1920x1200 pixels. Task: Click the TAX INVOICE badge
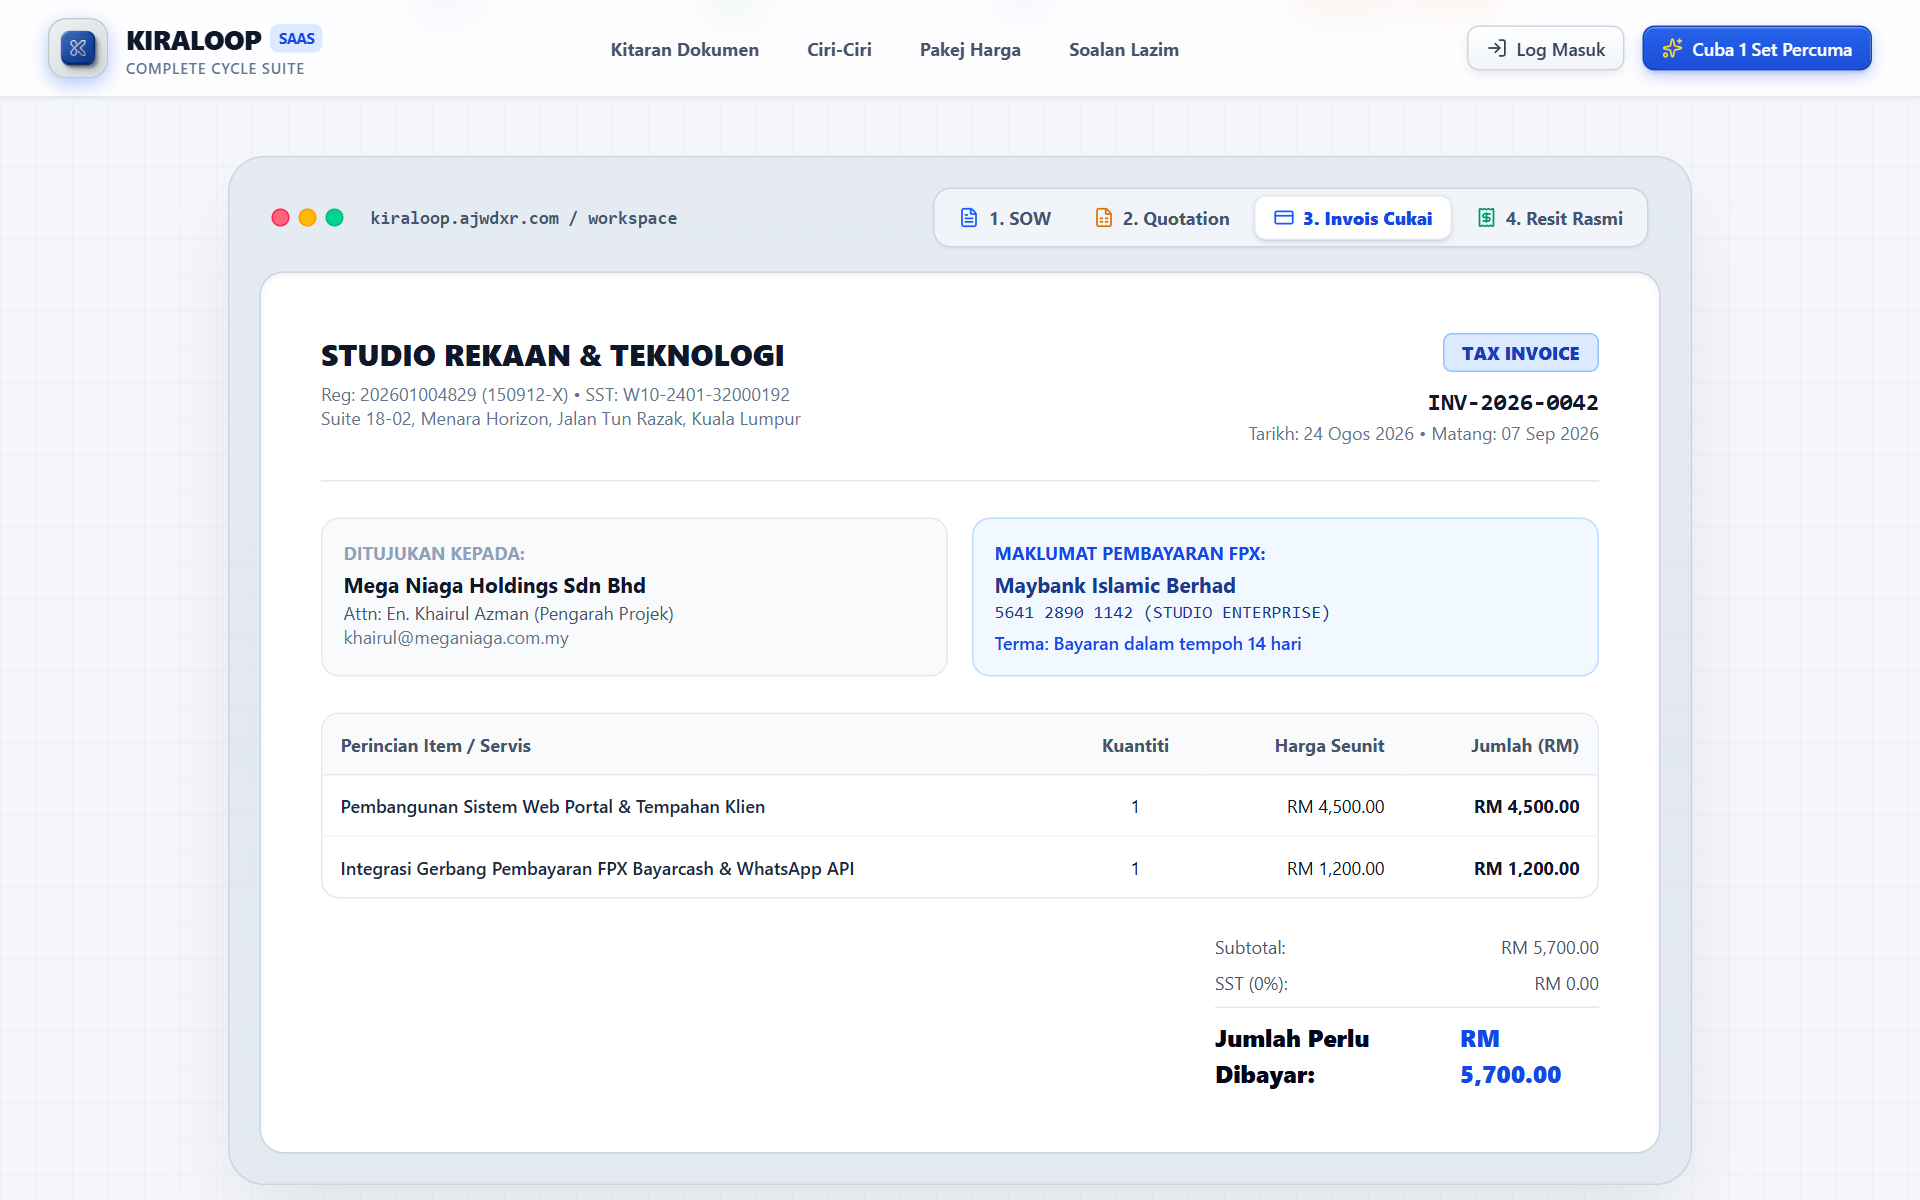(x=1520, y=353)
